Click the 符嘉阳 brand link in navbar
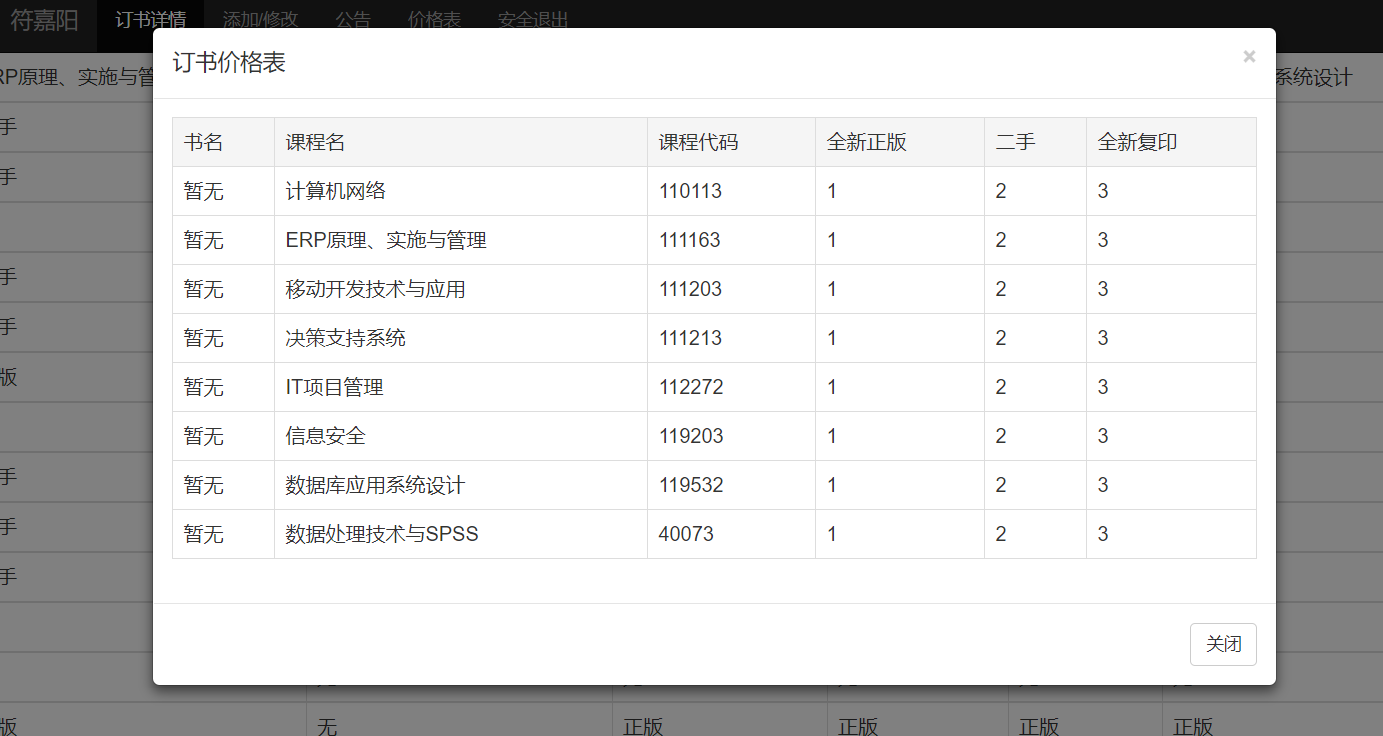The height and width of the screenshot is (736, 1383). [44, 21]
